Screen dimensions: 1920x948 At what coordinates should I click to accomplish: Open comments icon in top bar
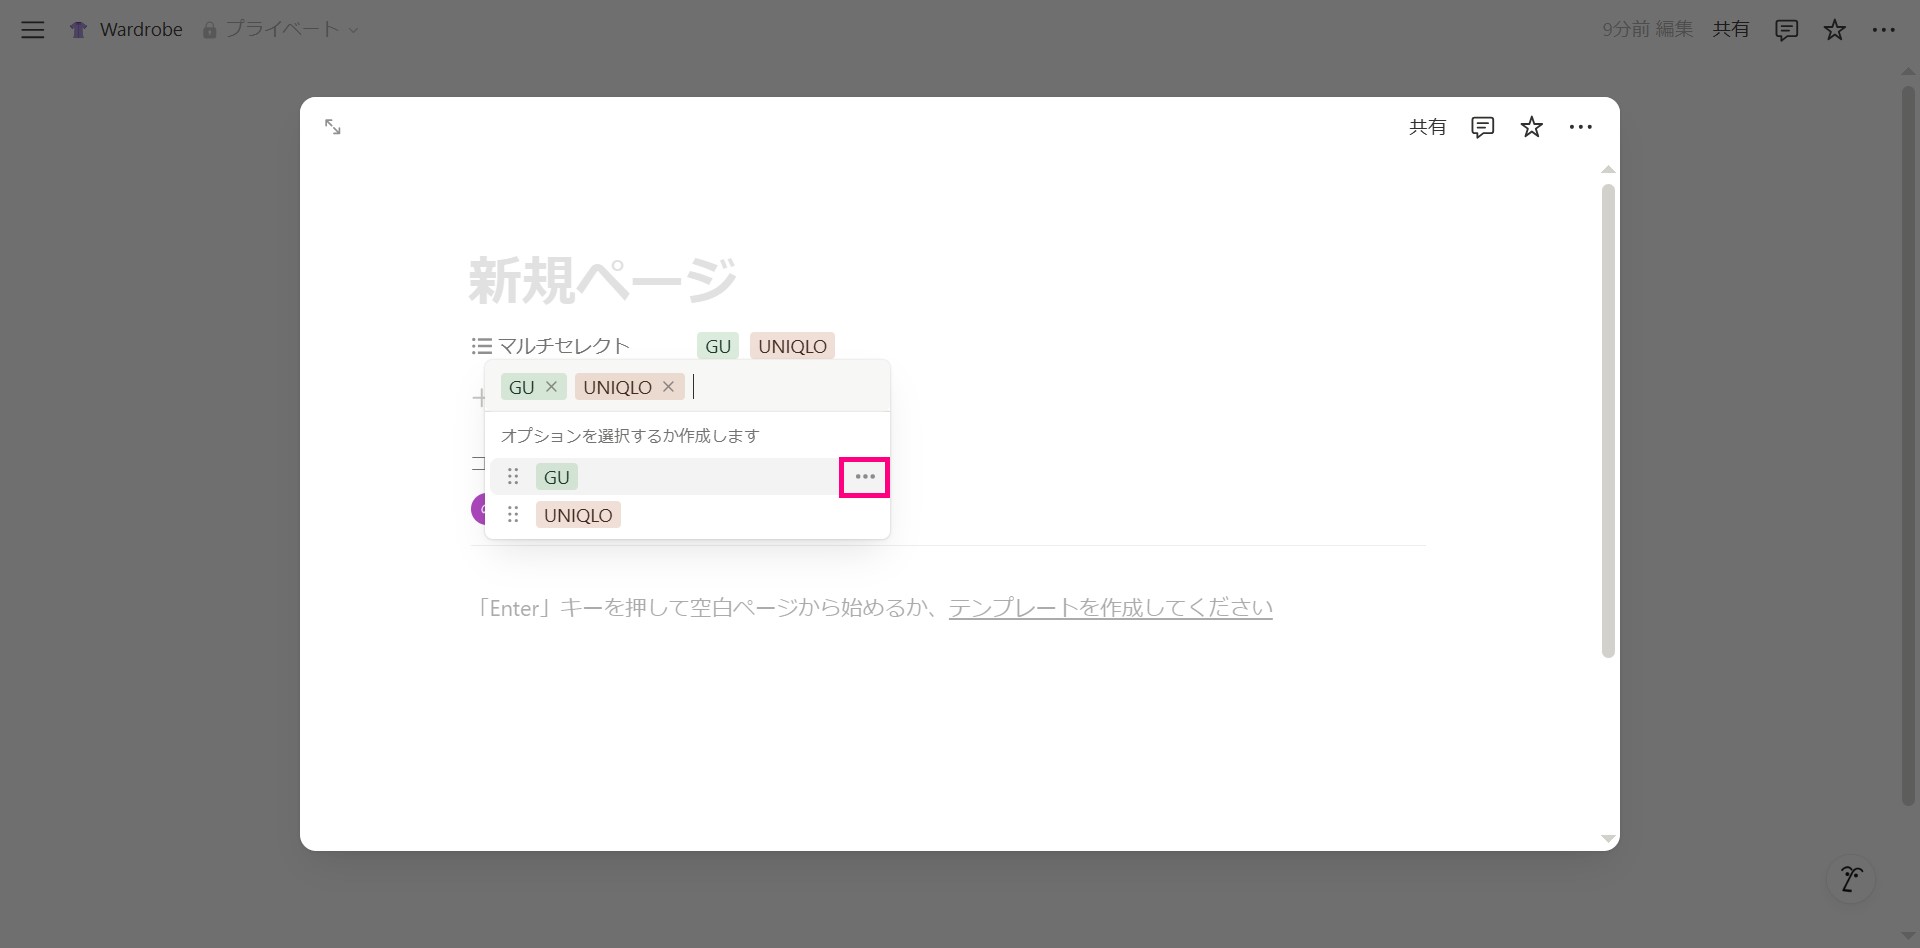pos(1786,30)
